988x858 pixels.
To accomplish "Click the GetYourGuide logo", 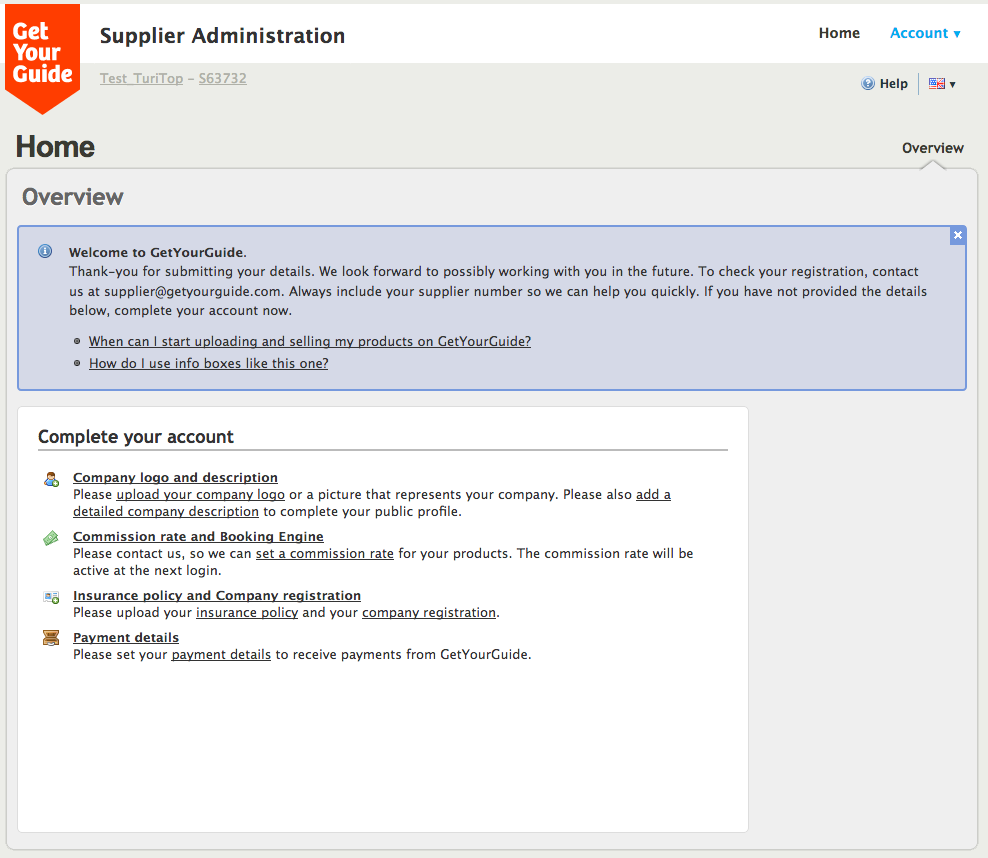I will (42, 55).
